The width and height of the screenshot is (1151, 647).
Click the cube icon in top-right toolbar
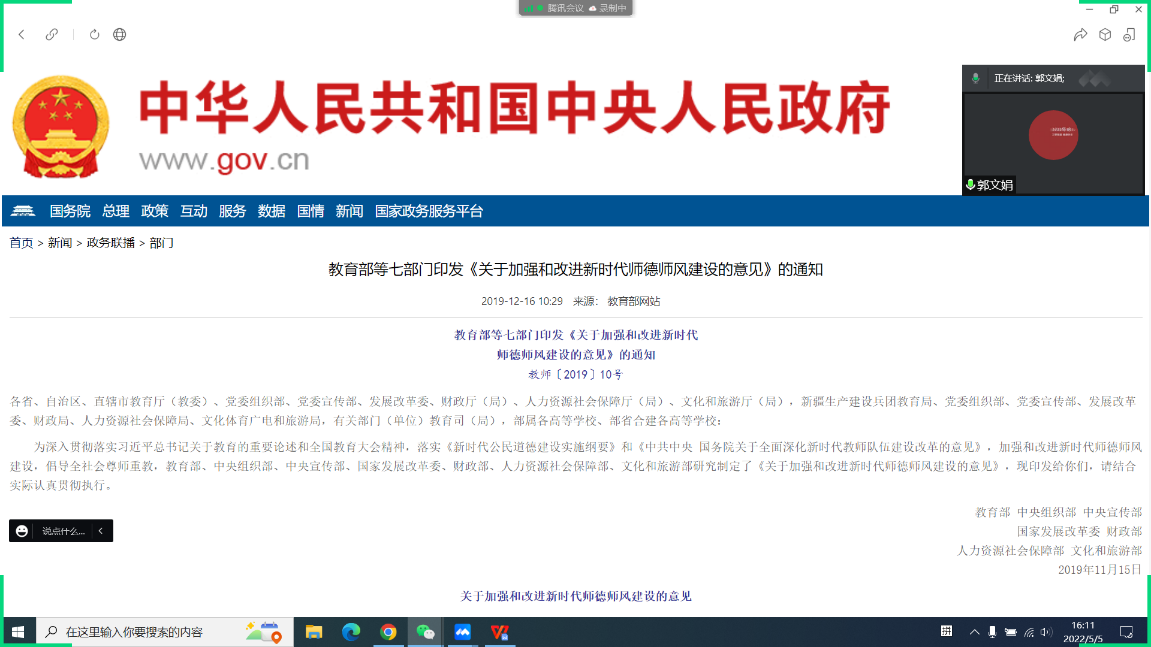point(1105,35)
